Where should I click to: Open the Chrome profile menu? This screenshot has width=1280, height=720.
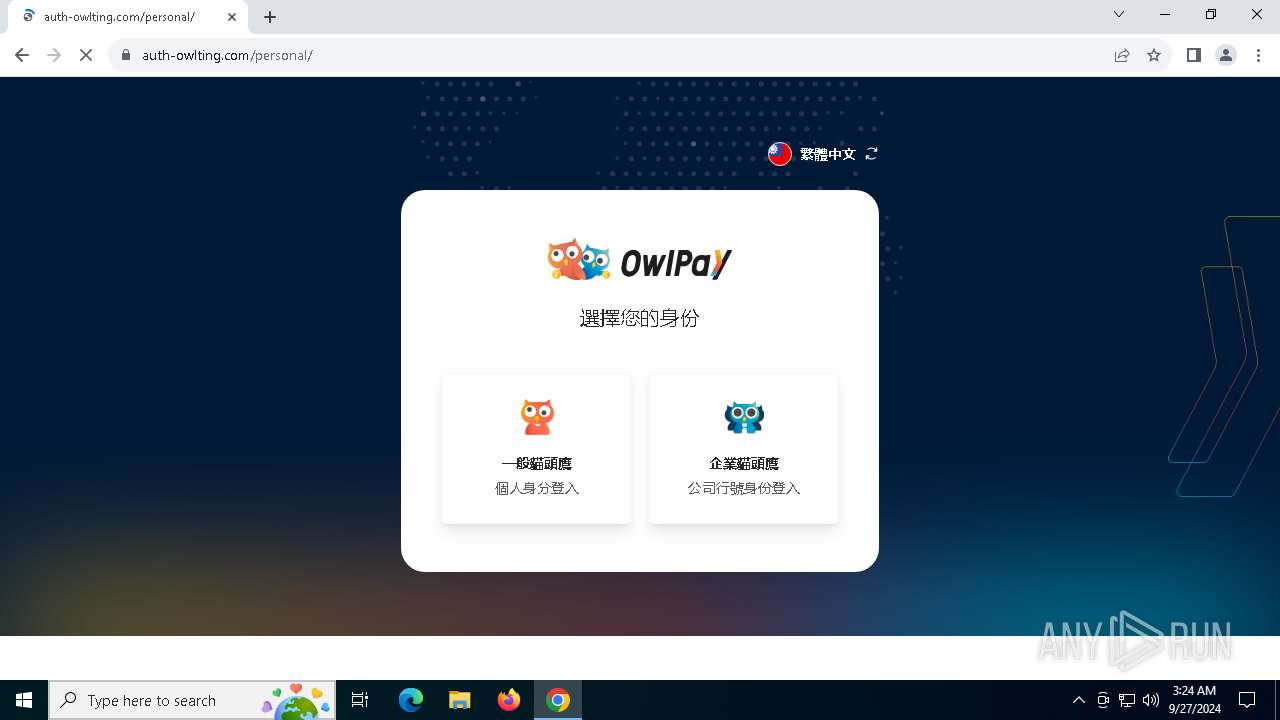tap(1226, 55)
